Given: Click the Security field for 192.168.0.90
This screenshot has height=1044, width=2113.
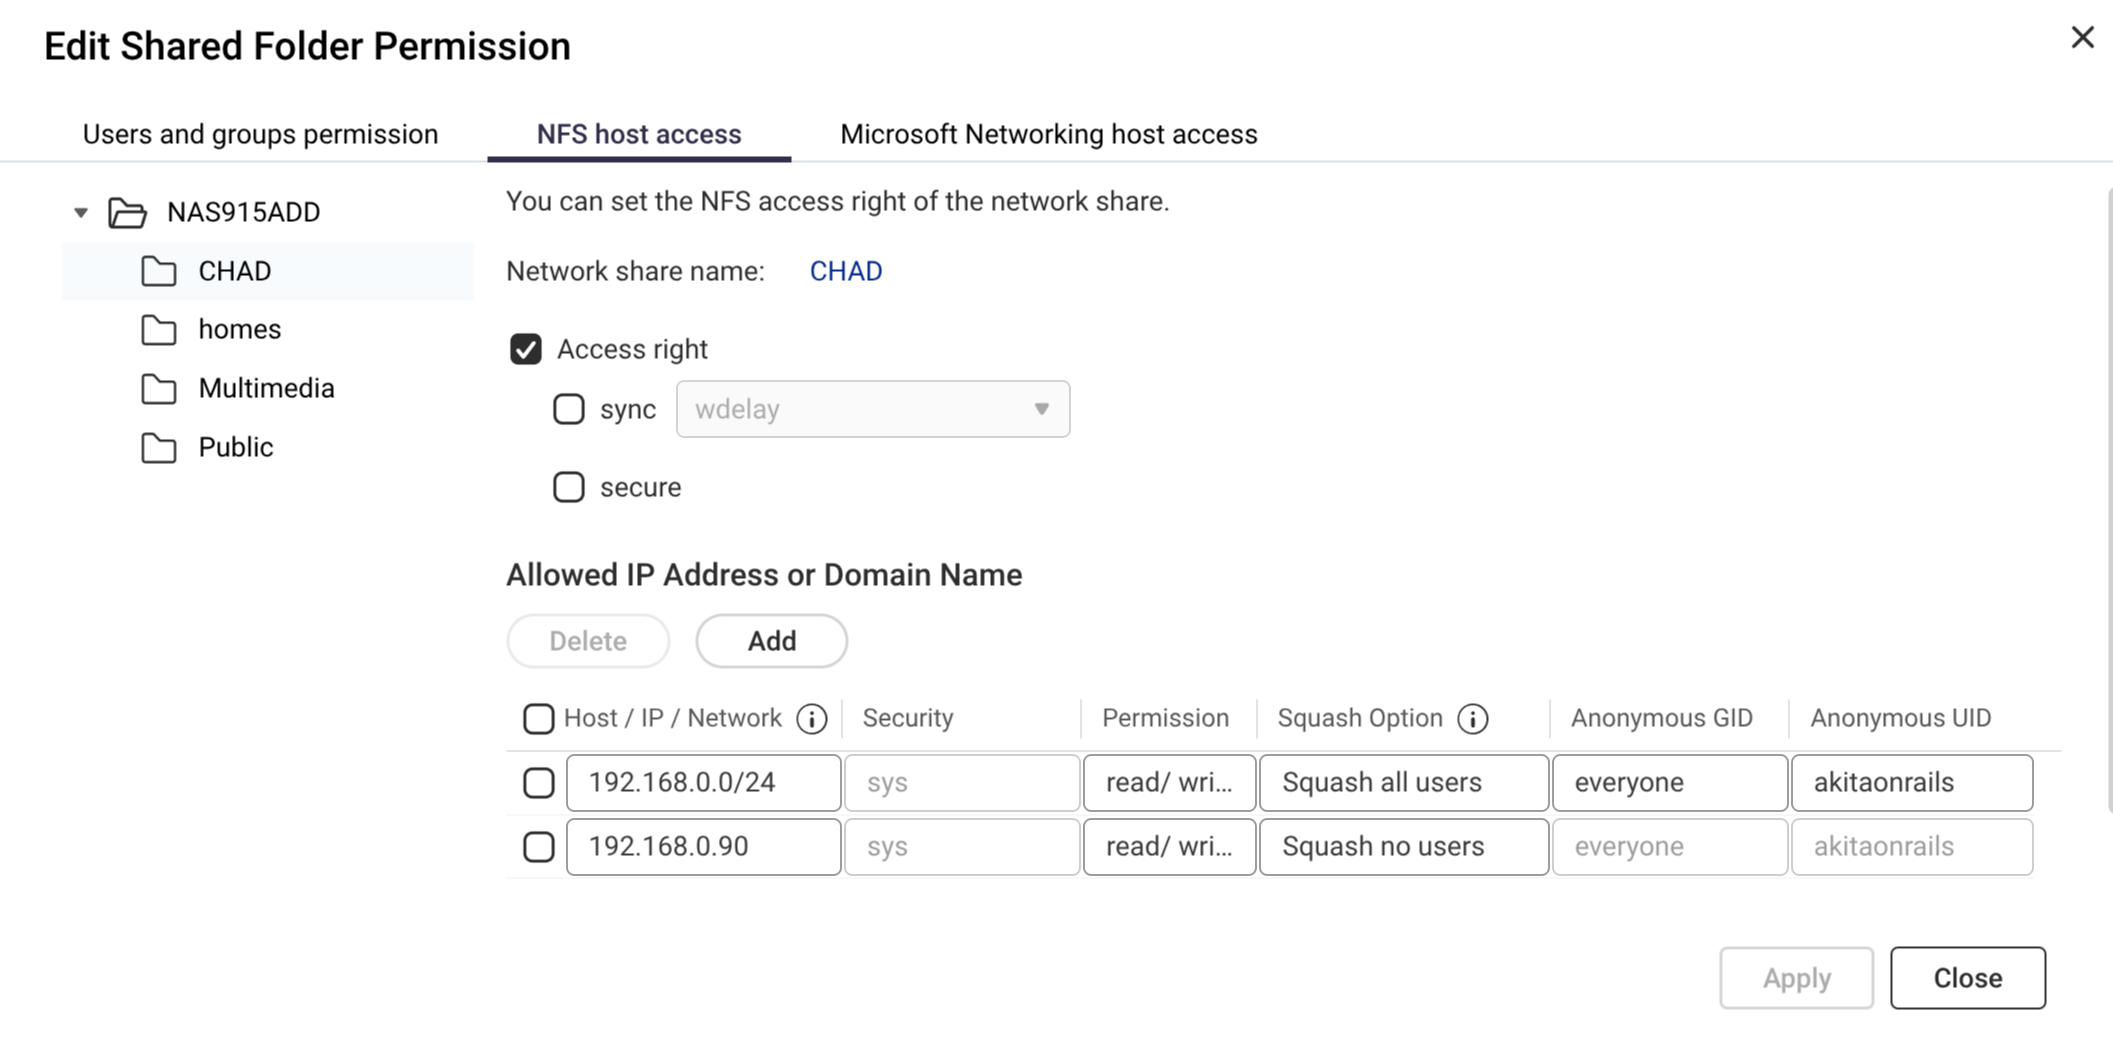Looking at the screenshot, I should 962,847.
